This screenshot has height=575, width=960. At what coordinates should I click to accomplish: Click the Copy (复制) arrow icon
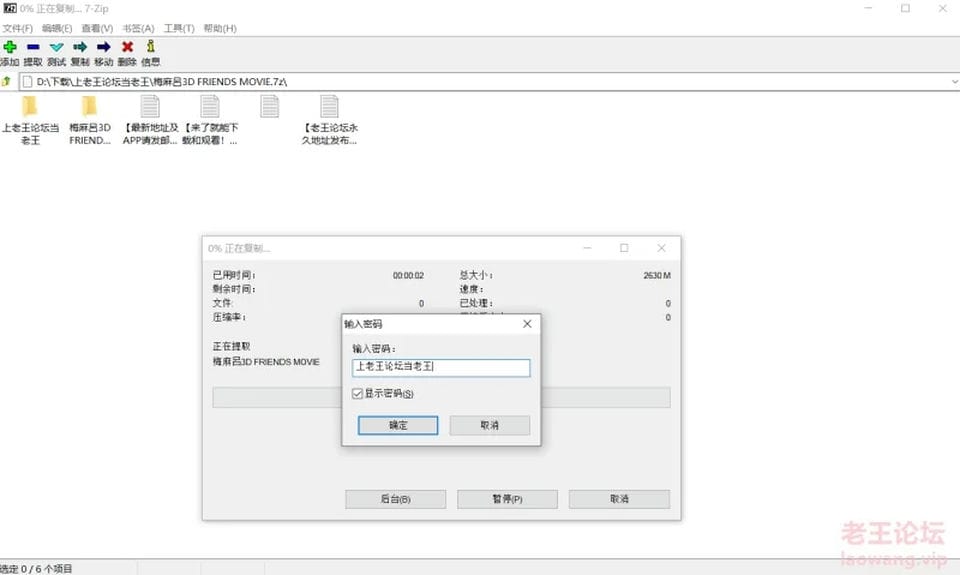[80, 47]
